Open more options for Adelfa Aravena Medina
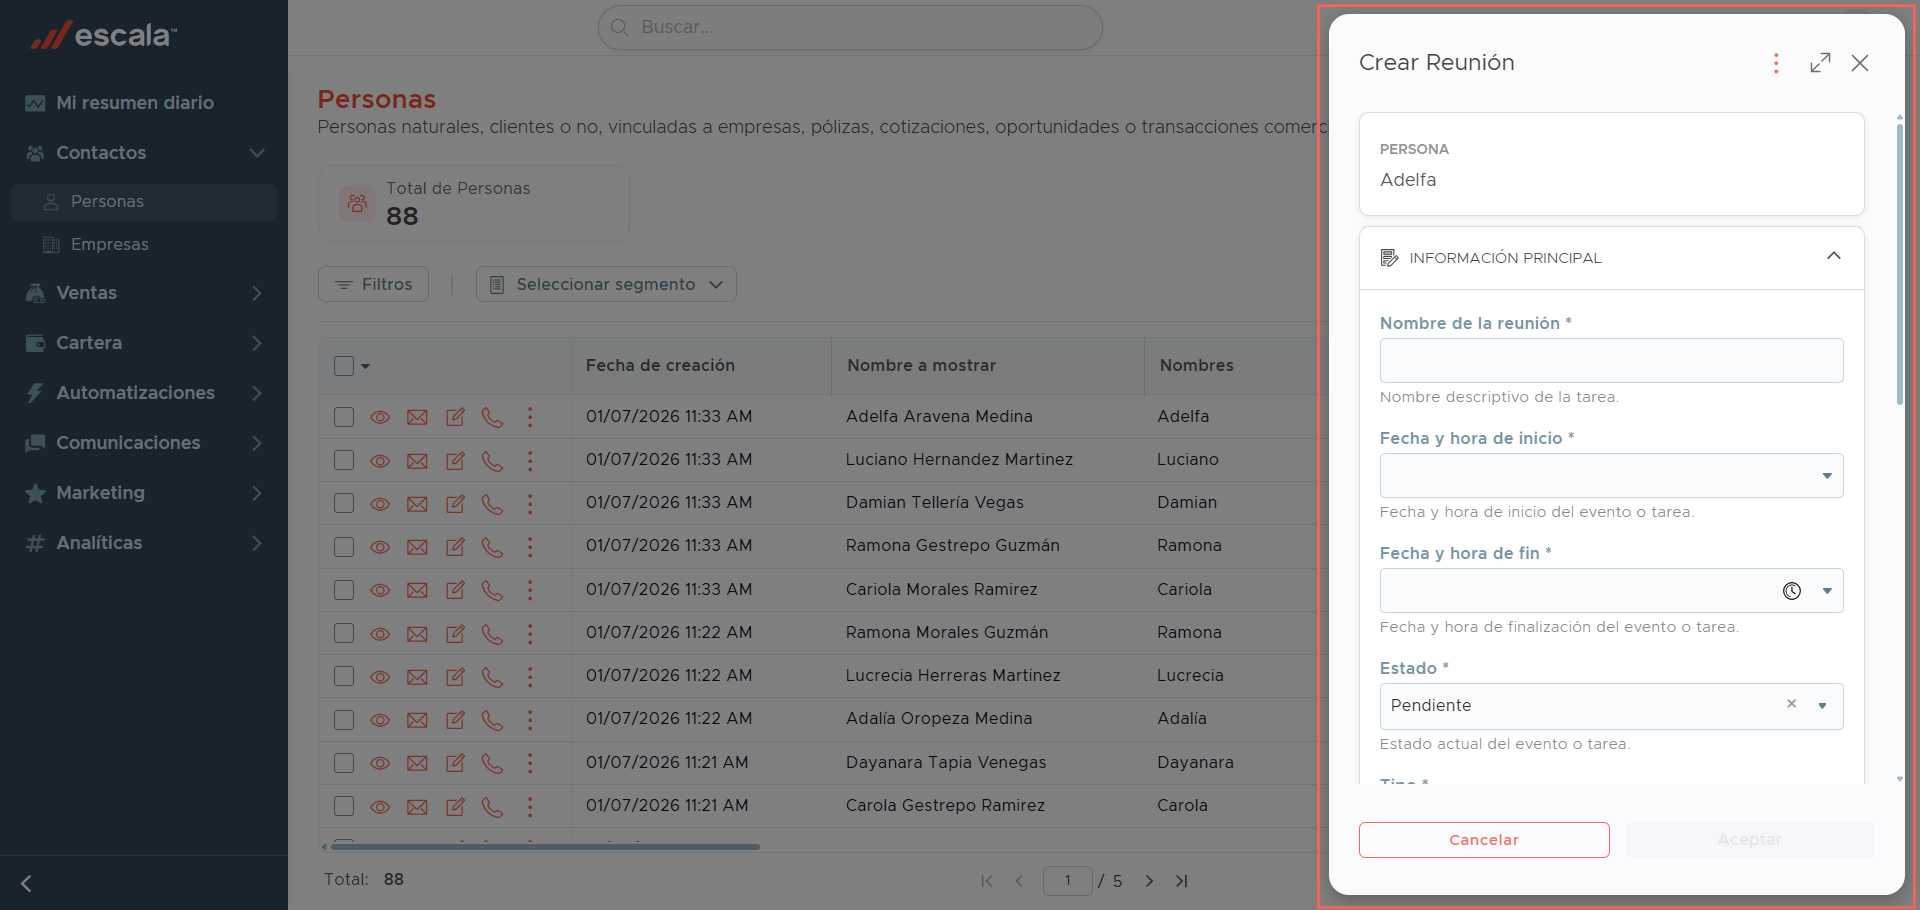The height and width of the screenshot is (910, 1920). point(530,417)
